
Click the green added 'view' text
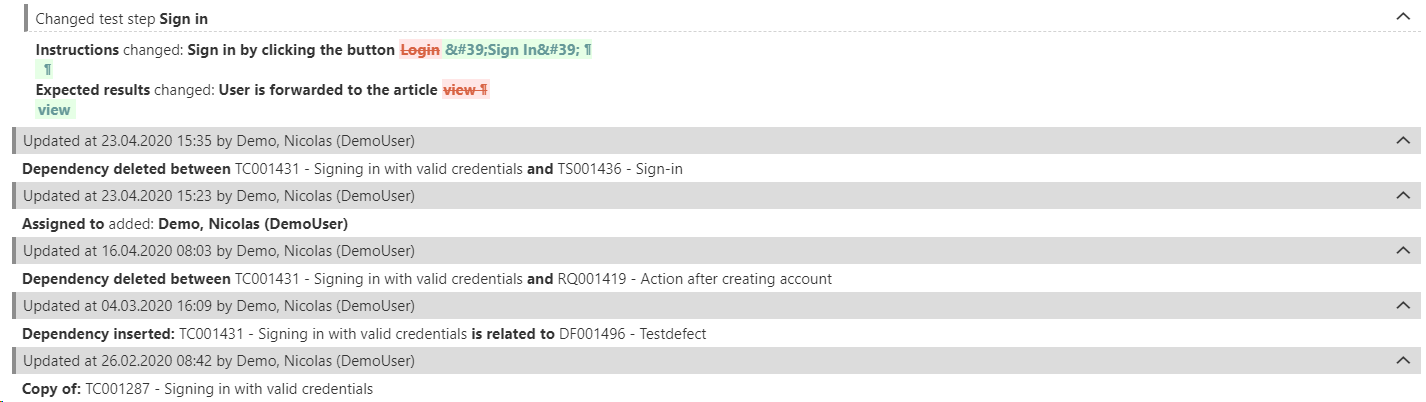coord(54,110)
